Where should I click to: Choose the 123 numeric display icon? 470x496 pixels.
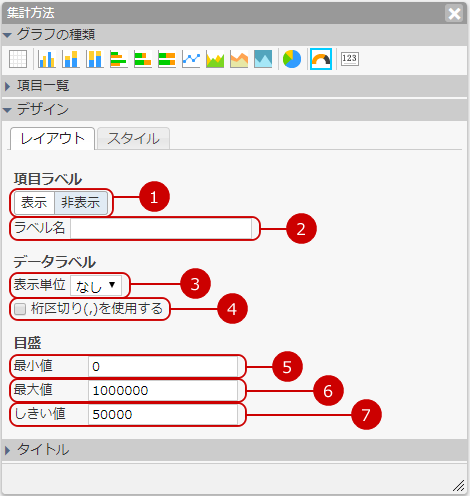[350, 59]
